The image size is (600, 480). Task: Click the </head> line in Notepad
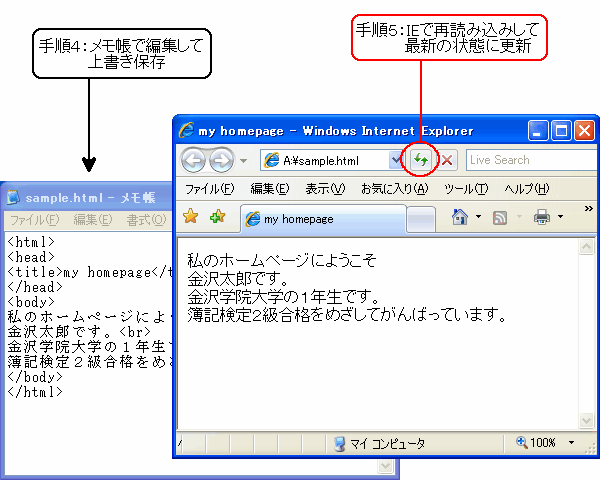coord(35,287)
